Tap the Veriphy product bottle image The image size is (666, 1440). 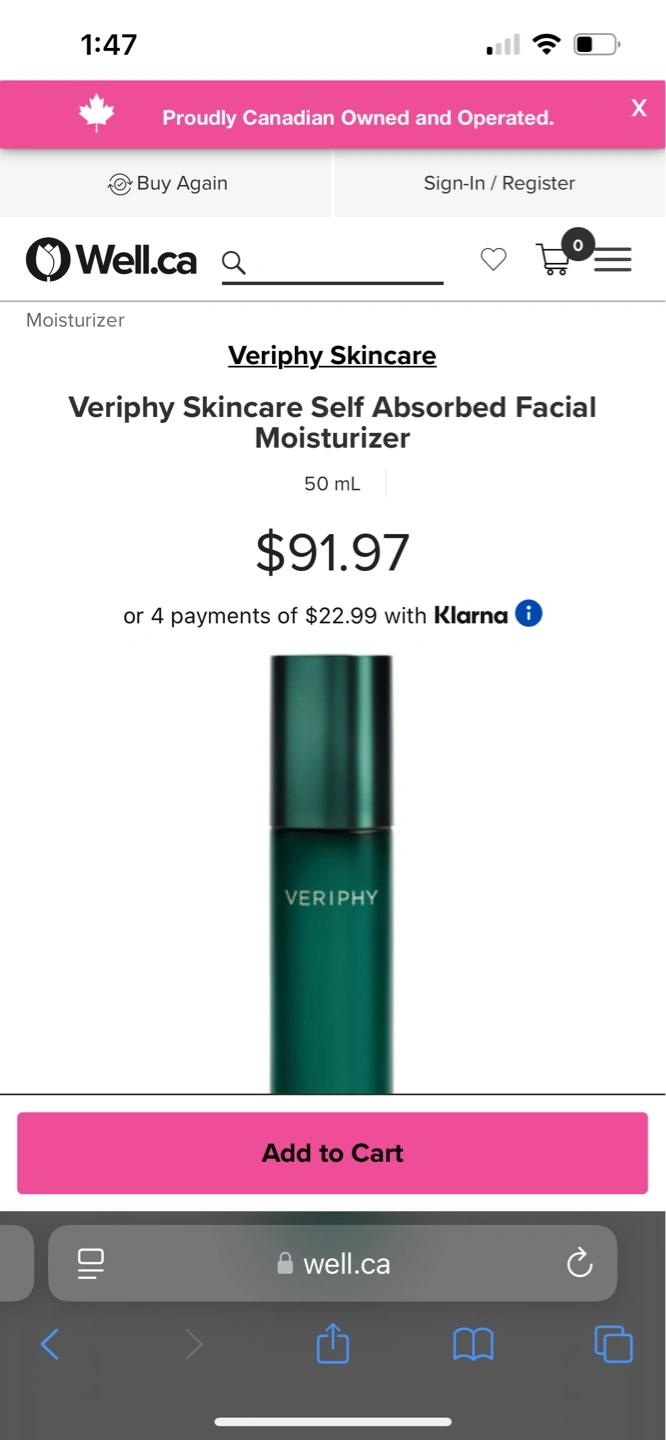(x=331, y=874)
